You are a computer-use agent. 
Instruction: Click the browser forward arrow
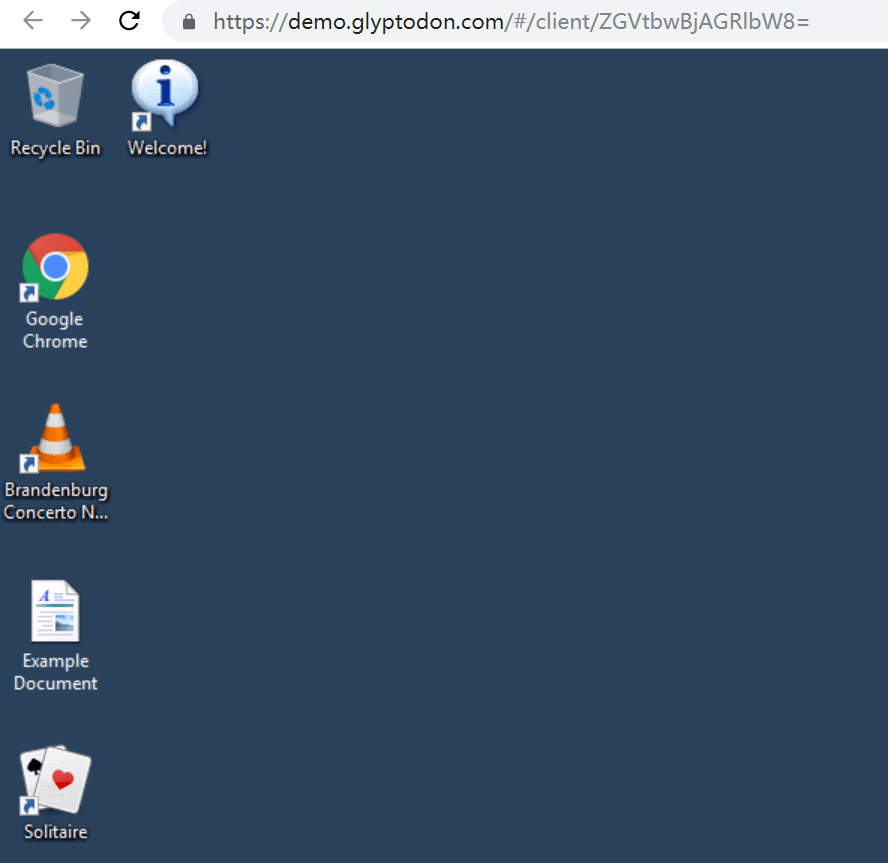(81, 21)
